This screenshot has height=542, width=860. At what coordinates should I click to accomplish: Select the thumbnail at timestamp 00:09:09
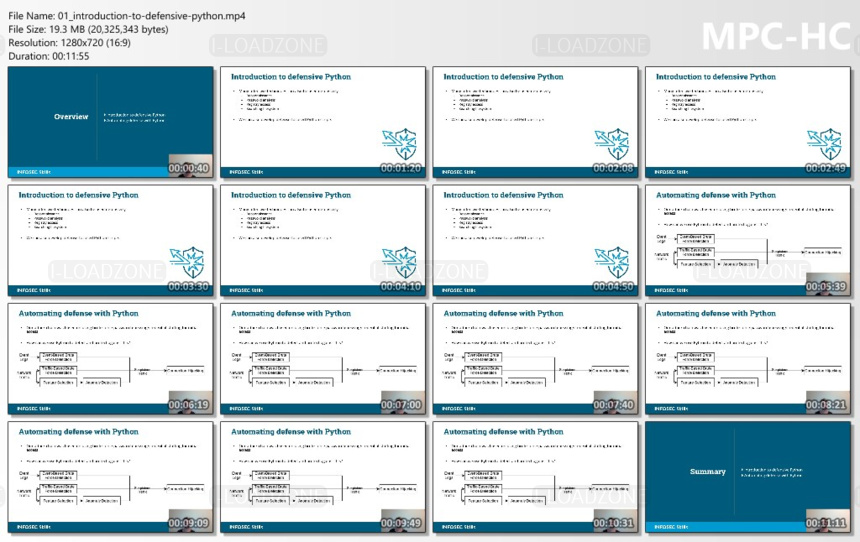(110, 477)
